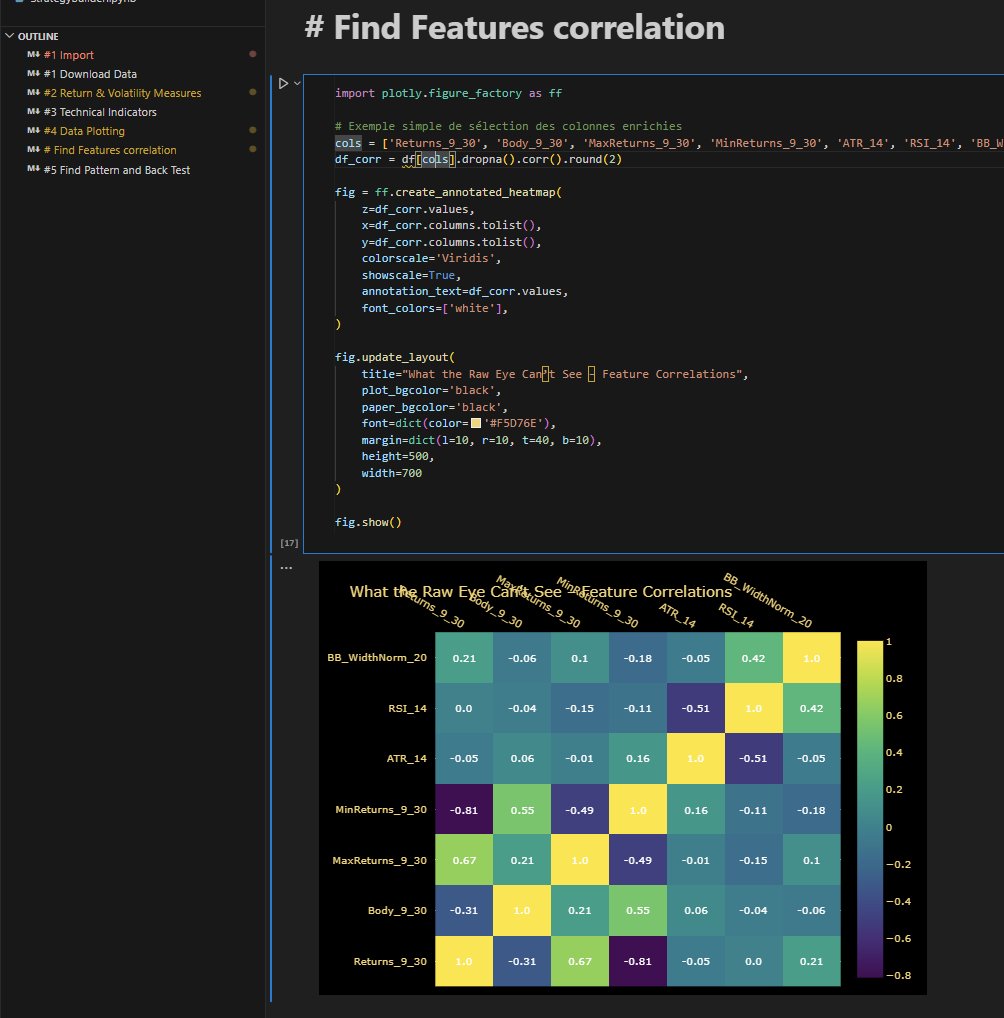This screenshot has width=1004, height=1018.
Task: Open the cell output more actions ellipsis
Action: 286,567
